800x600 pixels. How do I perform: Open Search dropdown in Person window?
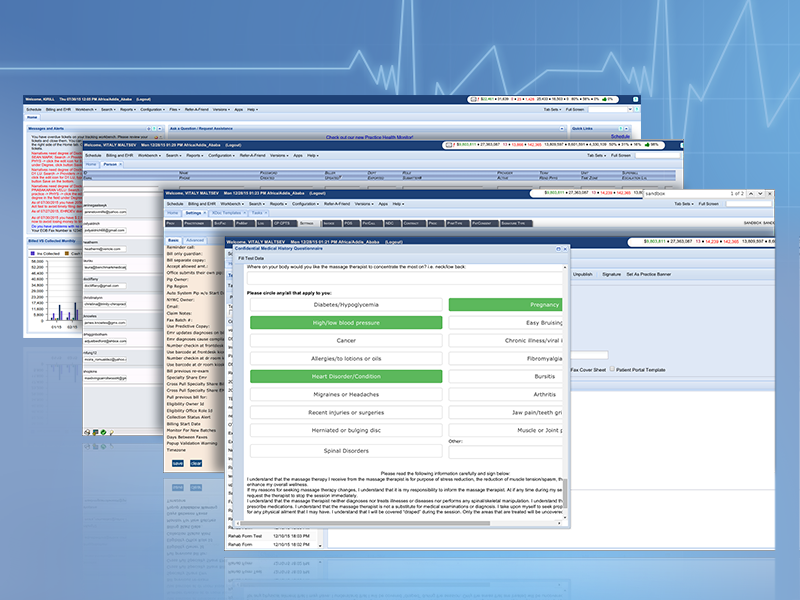pyautogui.click(x=173, y=155)
